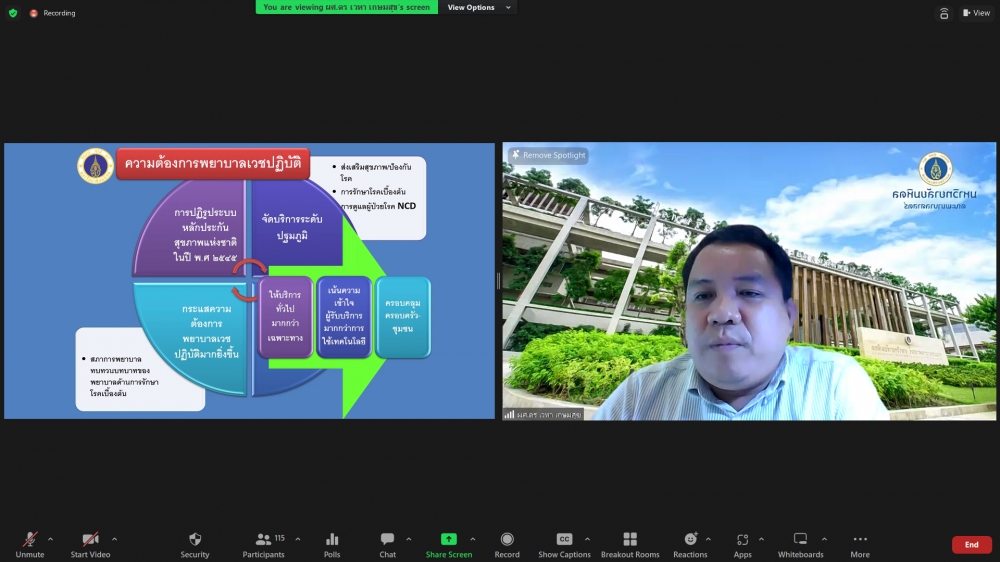Screen dimensions: 1000x562
Task: Expand the View Options dropdown
Action: pyautogui.click(x=479, y=7)
